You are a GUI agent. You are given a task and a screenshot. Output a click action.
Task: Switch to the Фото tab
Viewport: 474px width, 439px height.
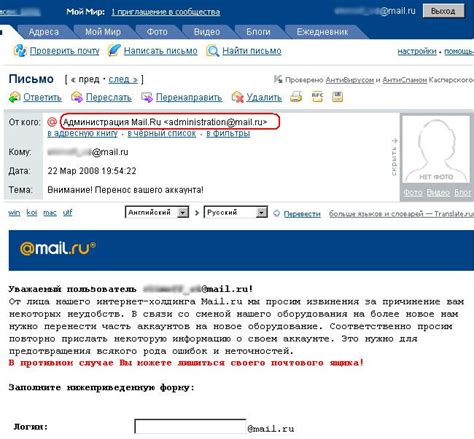pyautogui.click(x=157, y=32)
